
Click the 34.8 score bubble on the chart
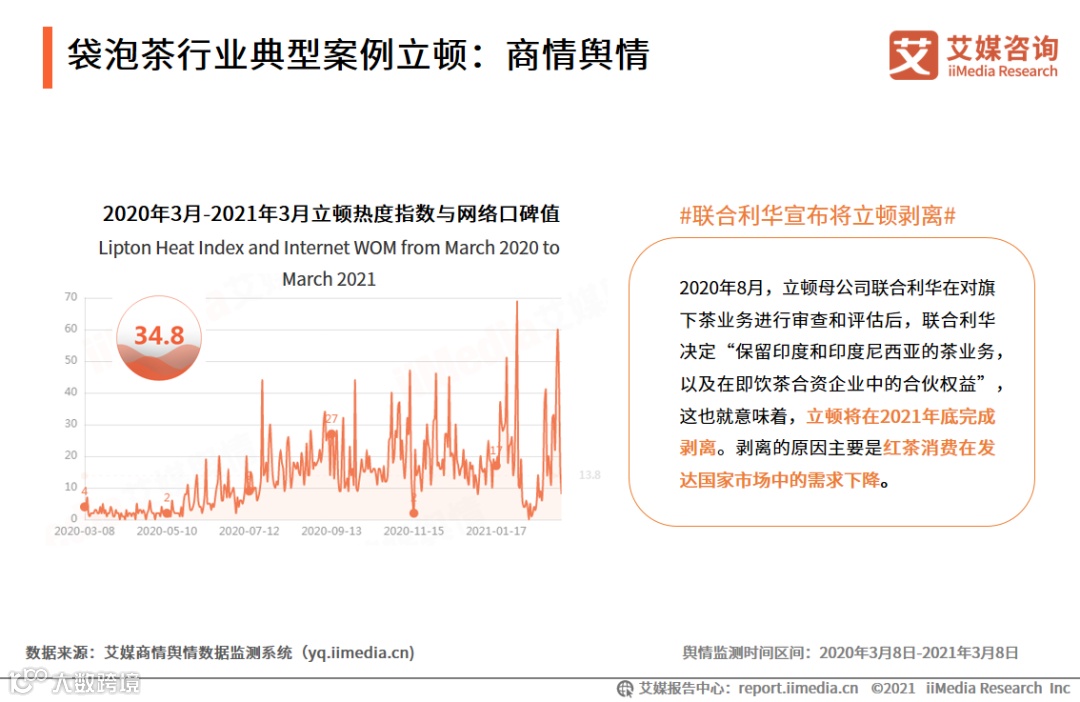pyautogui.click(x=159, y=338)
